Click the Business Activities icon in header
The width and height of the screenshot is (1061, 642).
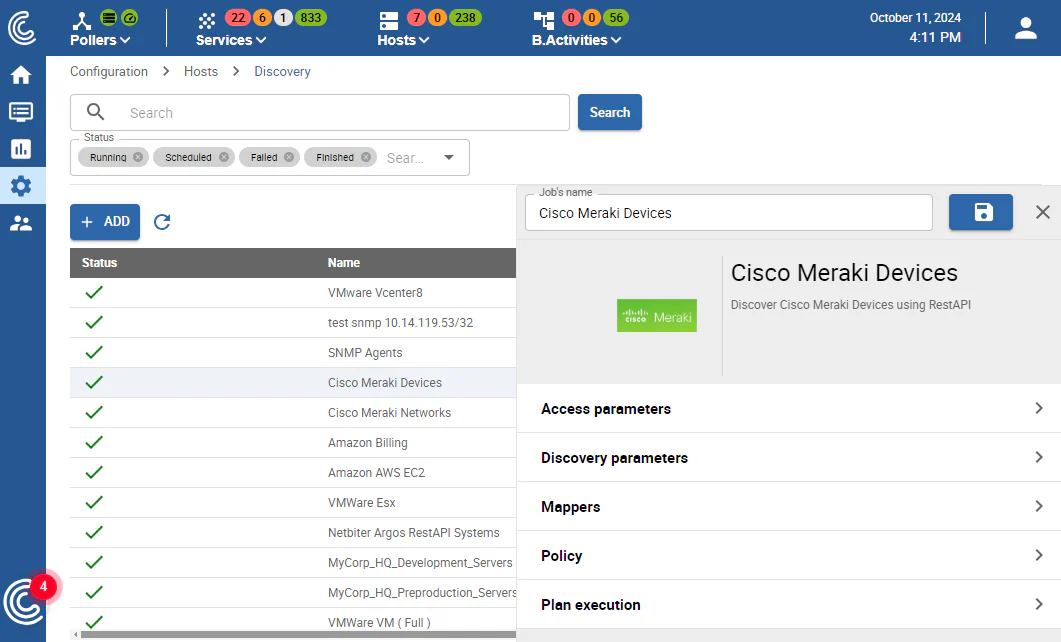(543, 20)
